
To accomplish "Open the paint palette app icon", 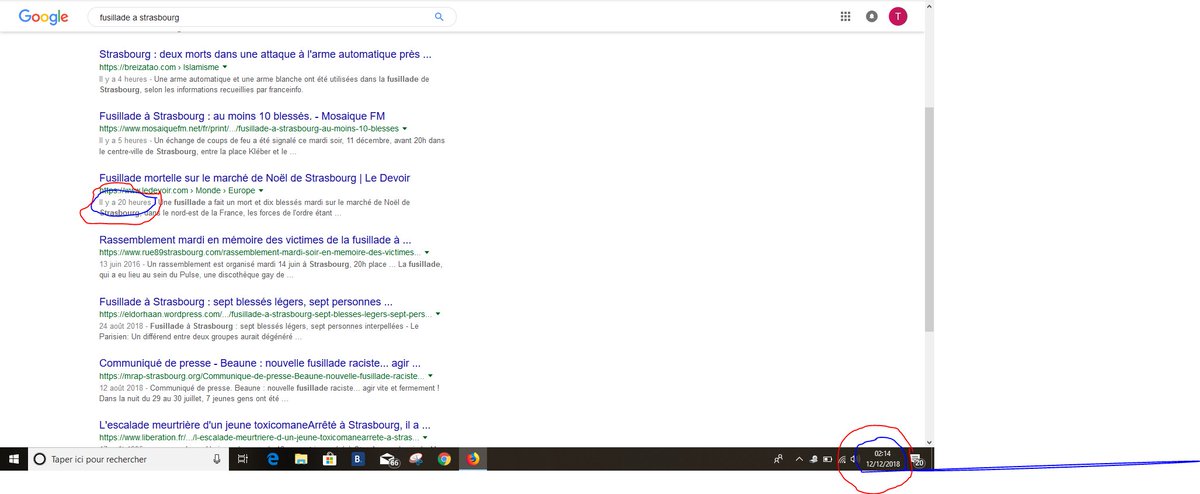I will click(x=416, y=460).
